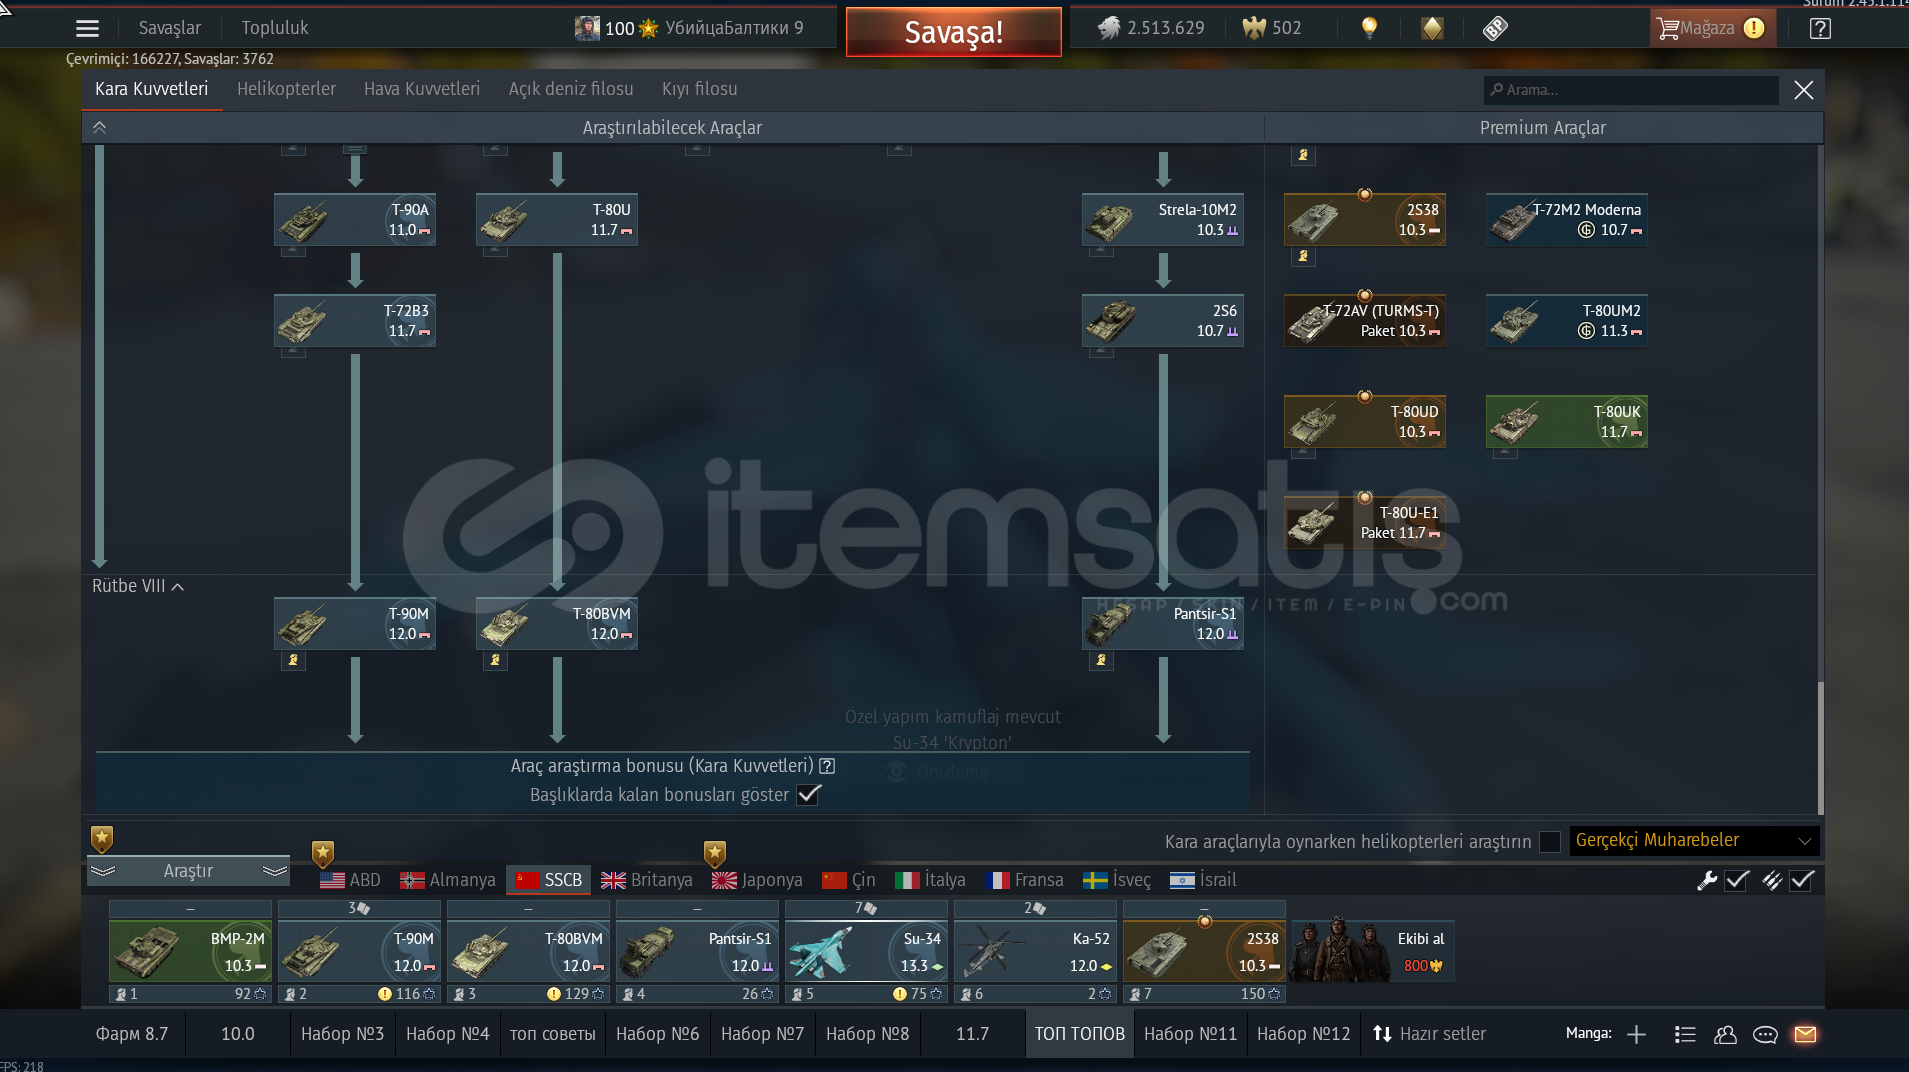
Task: Click the Mağaza warning exclamation badge
Action: click(1754, 28)
